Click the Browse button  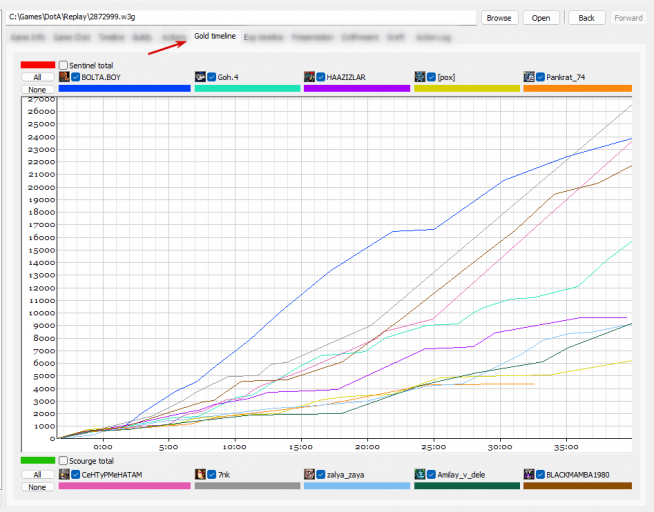pyautogui.click(x=499, y=18)
